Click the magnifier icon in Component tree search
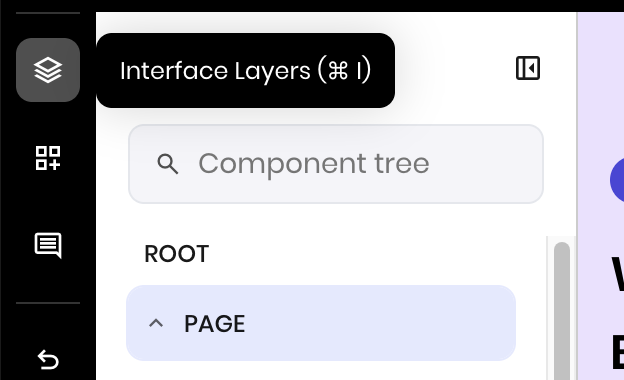This screenshot has height=380, width=624. (168, 164)
